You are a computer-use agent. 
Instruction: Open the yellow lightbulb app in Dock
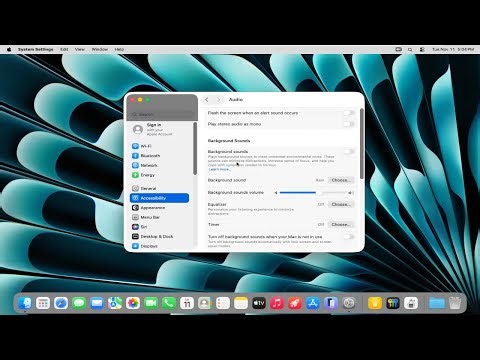click(x=375, y=303)
